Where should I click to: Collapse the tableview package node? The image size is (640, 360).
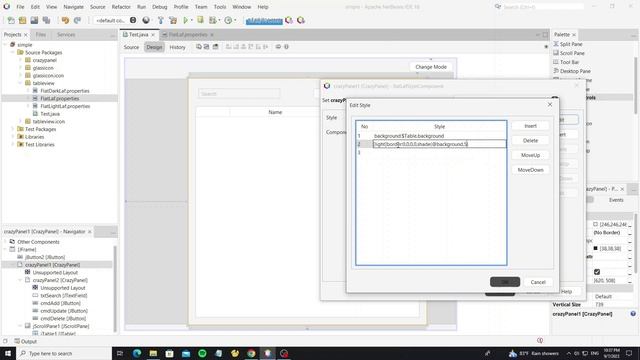point(20,83)
